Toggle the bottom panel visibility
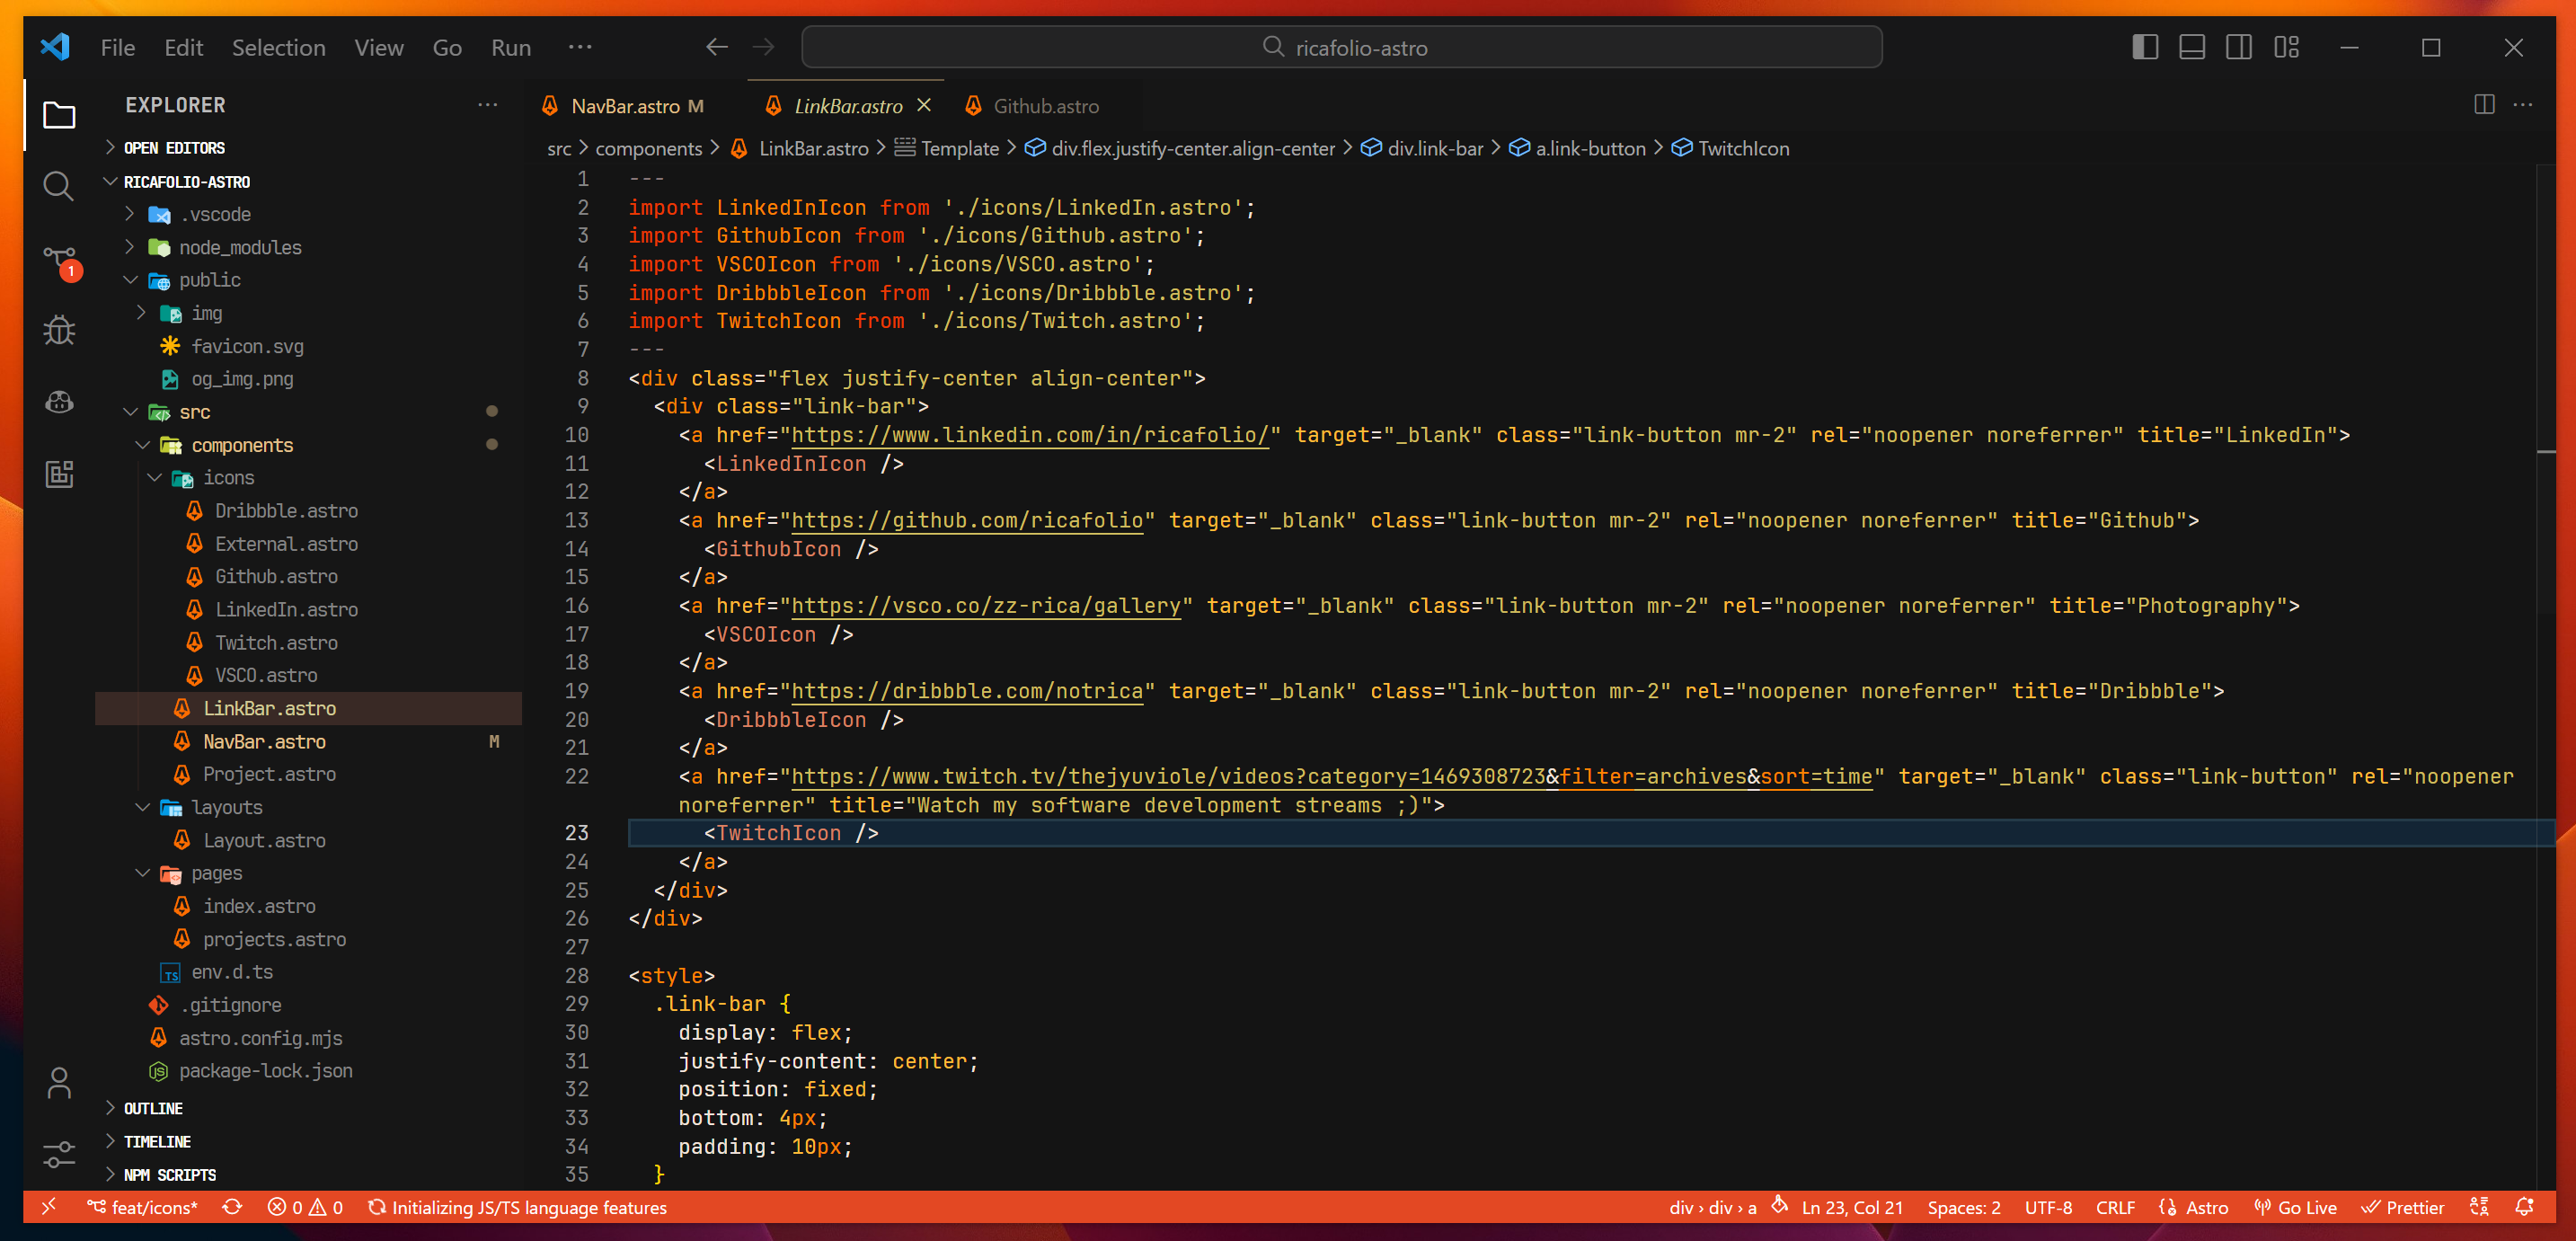This screenshot has height=1241, width=2576. [2192, 47]
